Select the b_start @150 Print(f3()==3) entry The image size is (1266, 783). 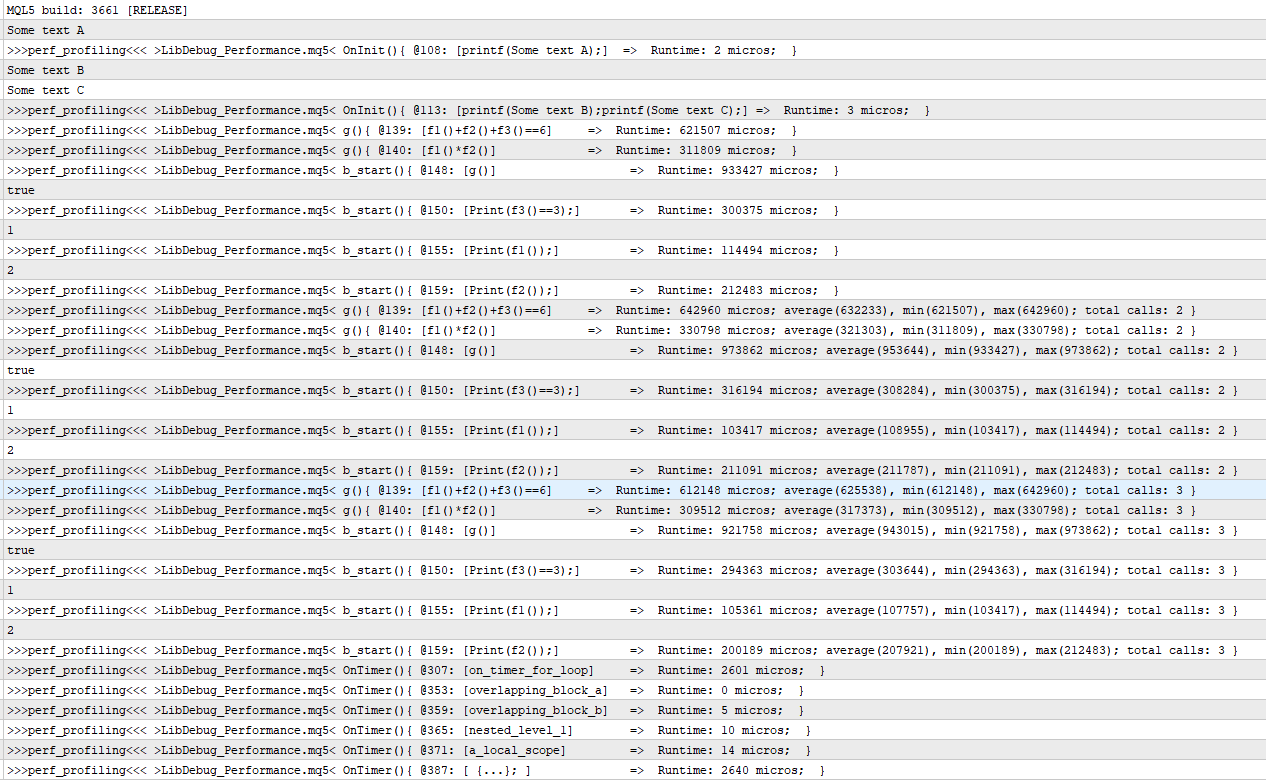(400, 210)
